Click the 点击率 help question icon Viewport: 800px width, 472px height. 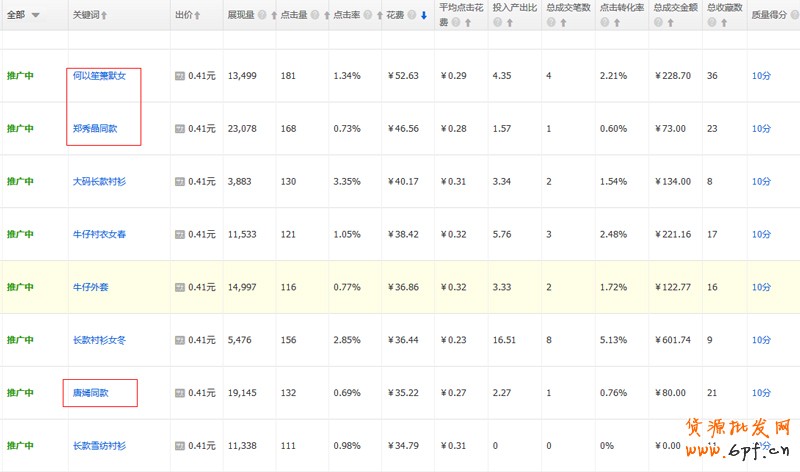[368, 15]
